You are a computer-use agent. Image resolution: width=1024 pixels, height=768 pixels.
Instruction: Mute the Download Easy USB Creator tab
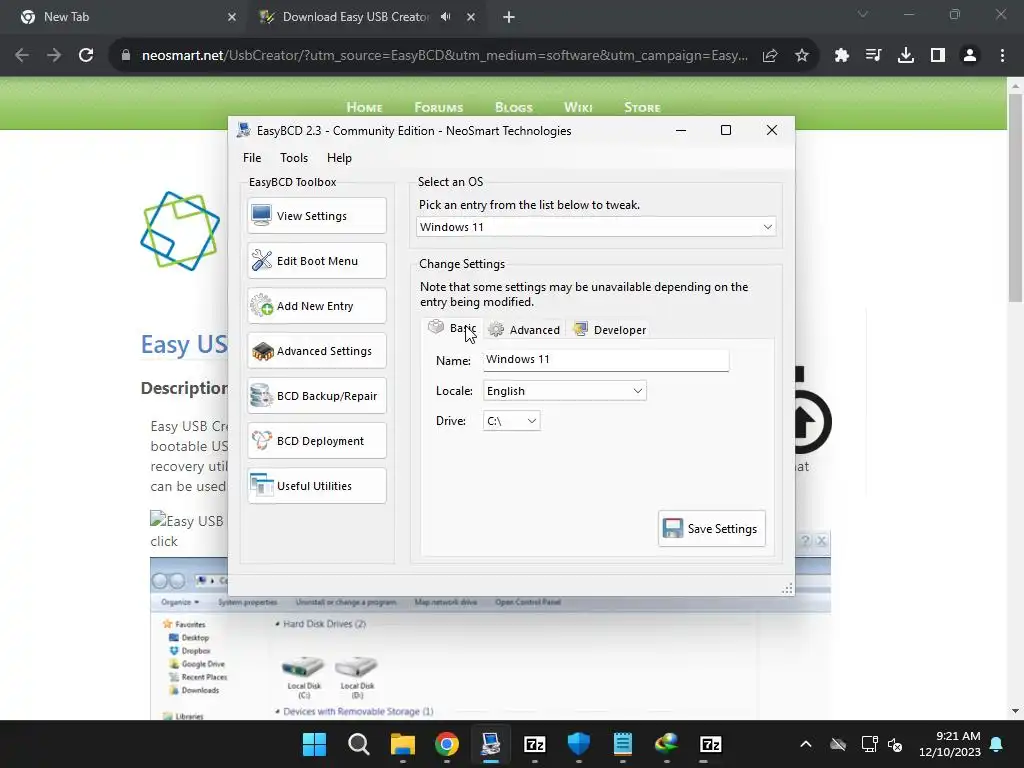445,17
